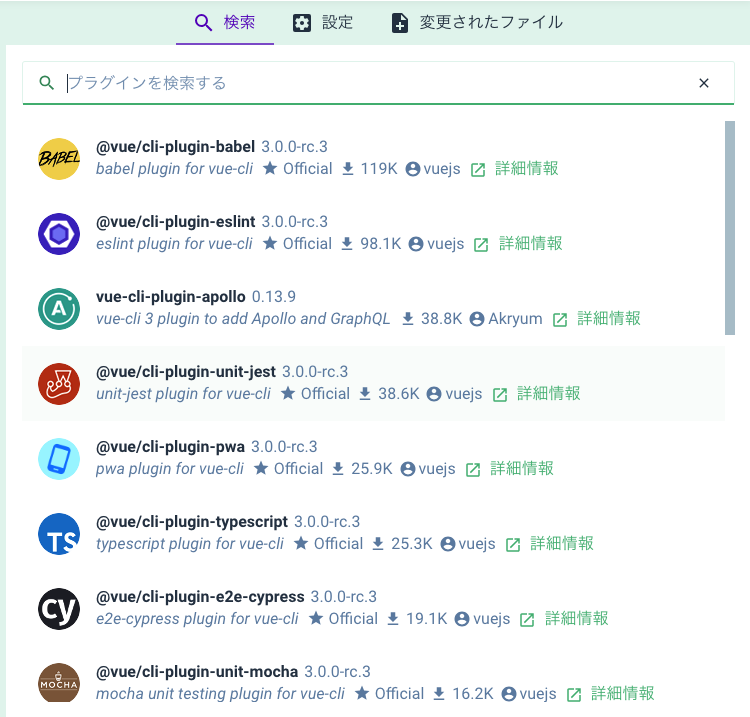This screenshot has height=717, width=750.
Task: Click 'mocha unit testing plugin for vue-cli' description
Action: (220, 694)
